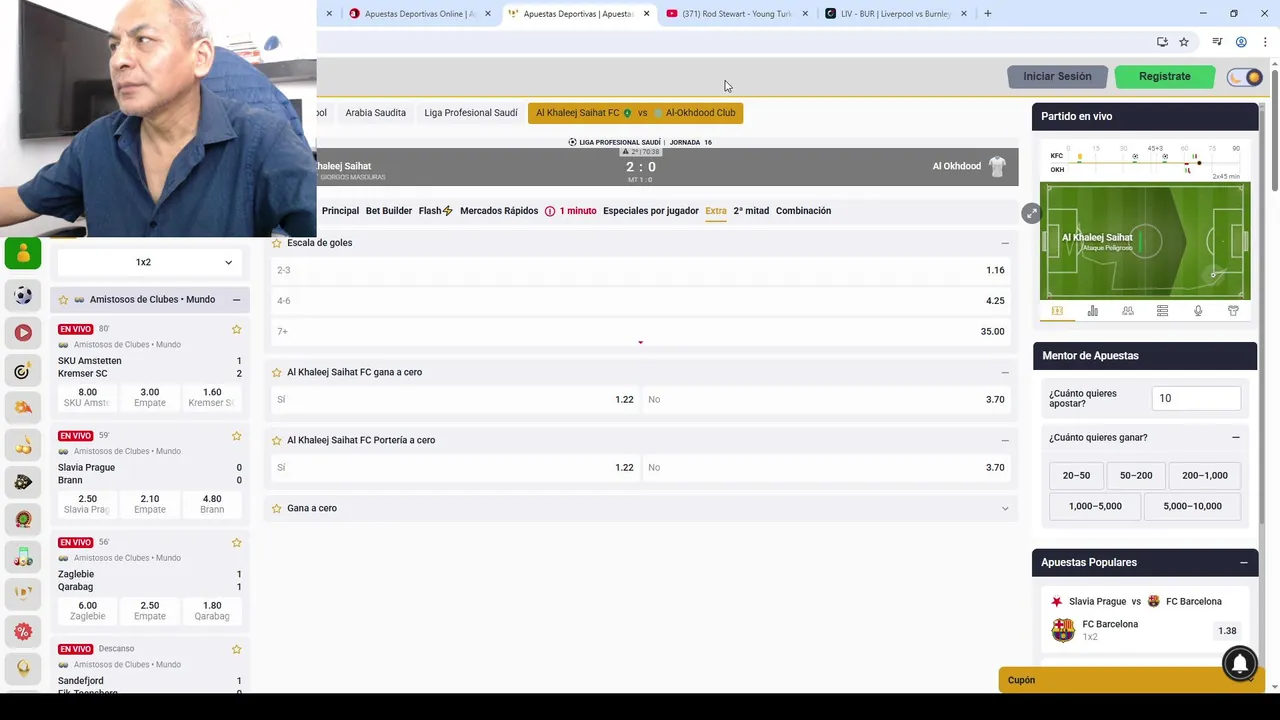The width and height of the screenshot is (1280, 720).
Task: Switch to 2ª mitad tab
Action: point(751,211)
